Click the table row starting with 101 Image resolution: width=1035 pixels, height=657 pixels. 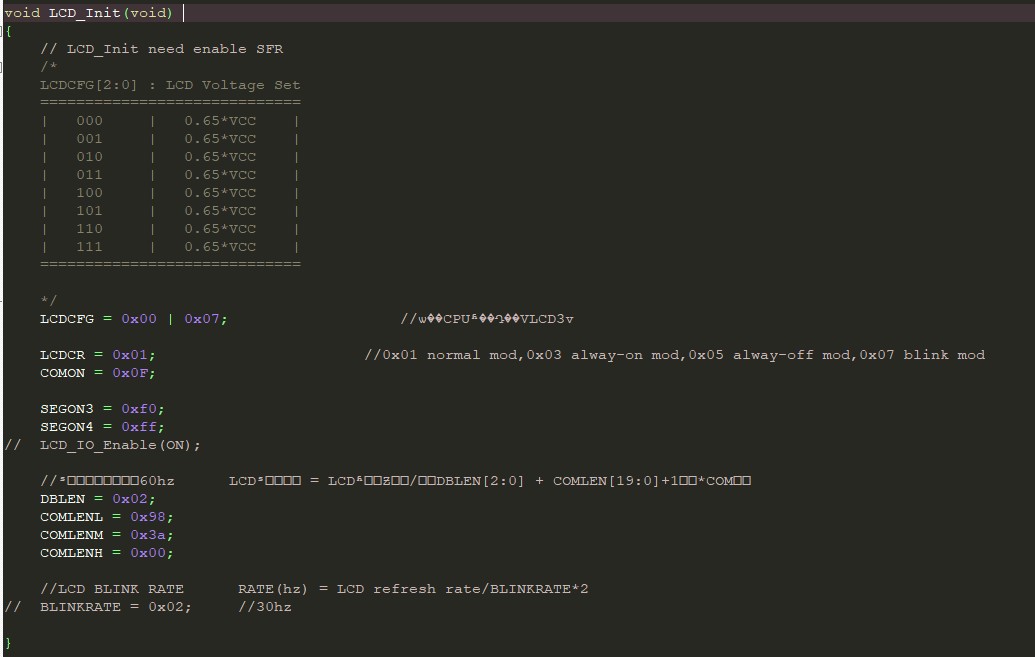coord(170,211)
